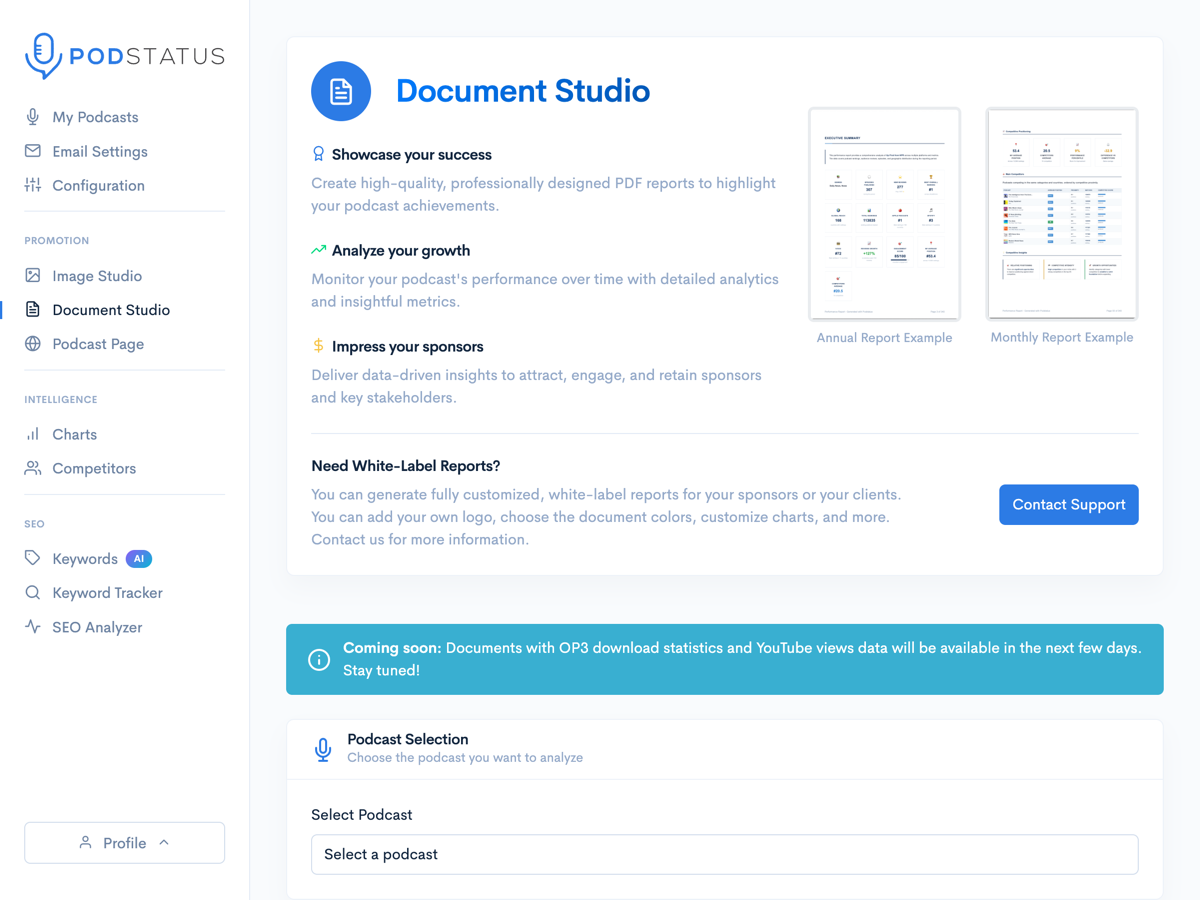Click the info icon in Coming soon banner

tap(318, 659)
